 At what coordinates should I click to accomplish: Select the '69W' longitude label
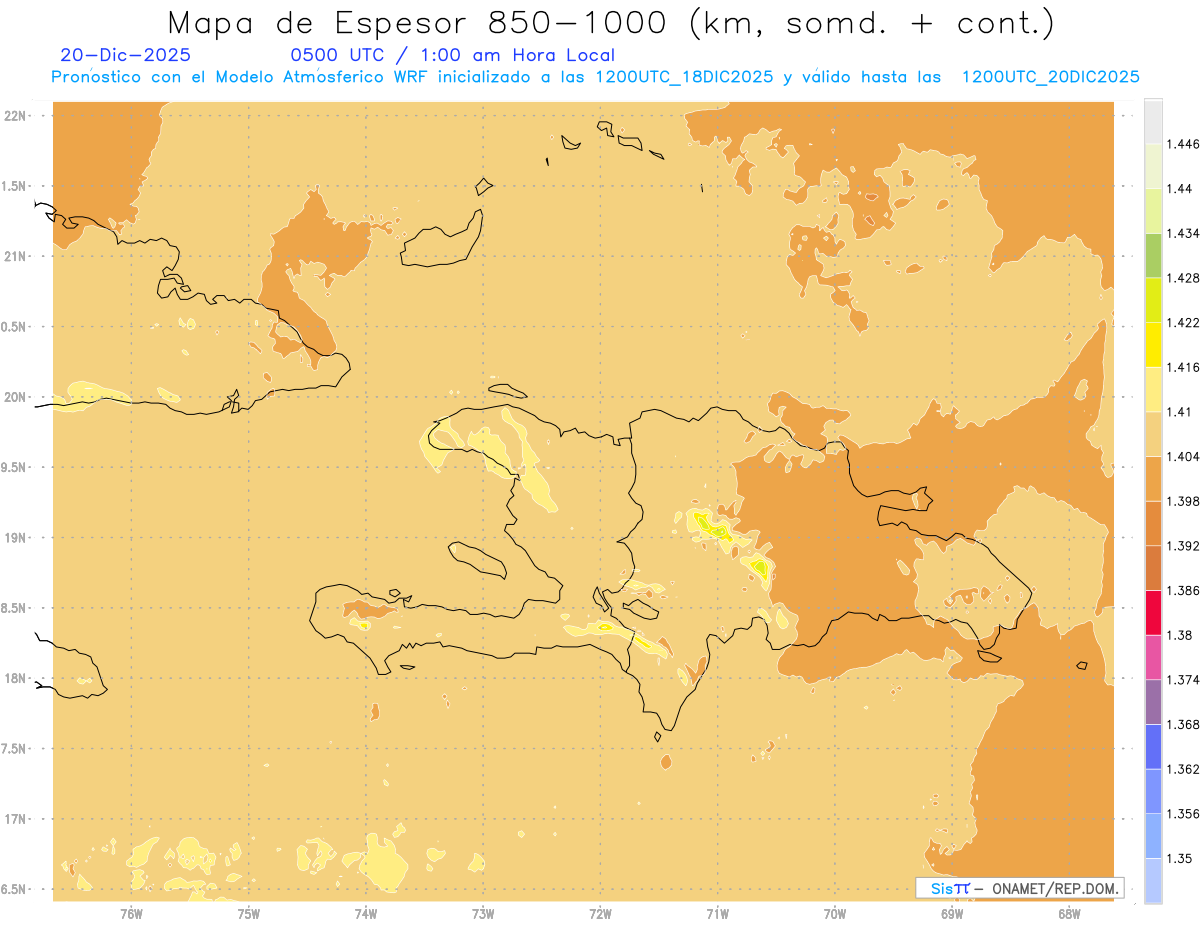coord(952,914)
